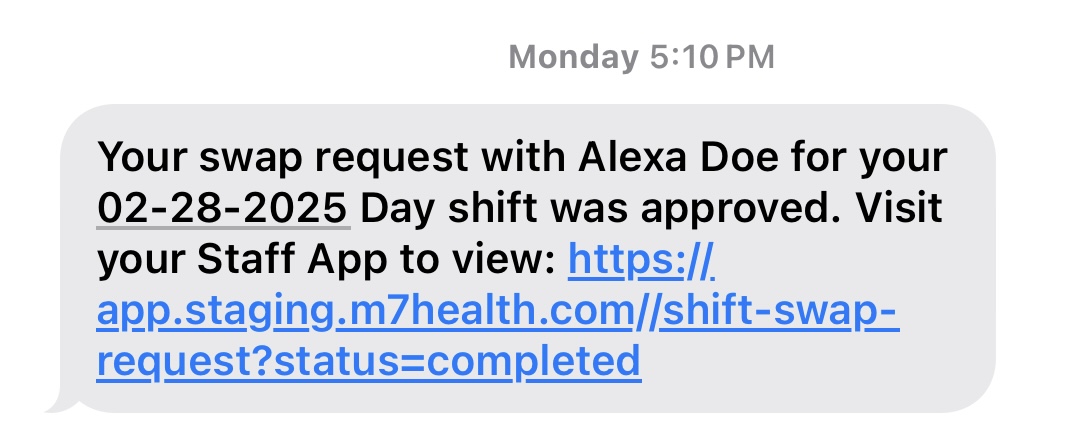The width and height of the screenshot is (1091, 429).
Task: Click the Monday 5:10 PM timestamp
Action: tap(641, 57)
